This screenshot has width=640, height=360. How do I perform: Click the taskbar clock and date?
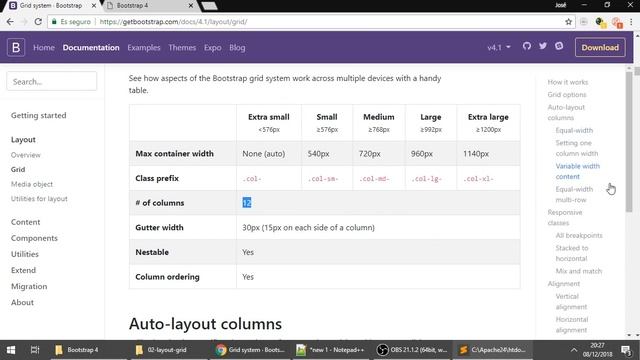597,350
